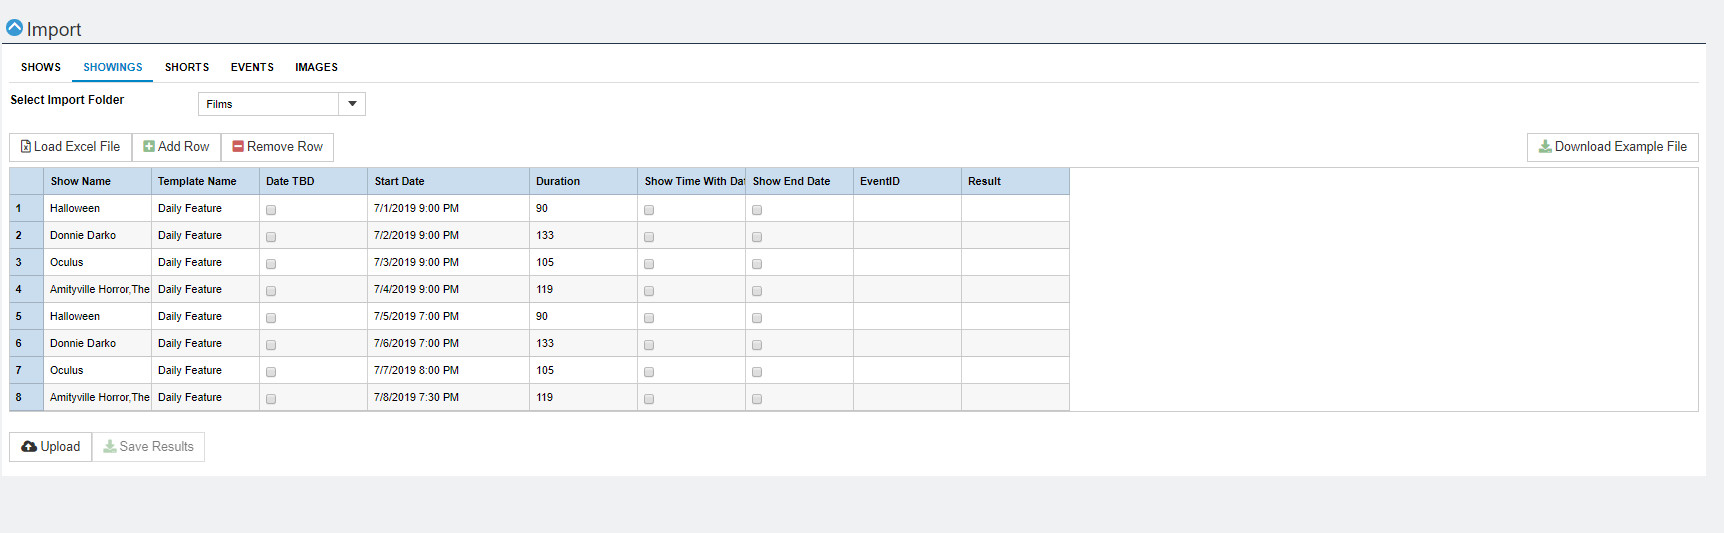Image resolution: width=1724 pixels, height=533 pixels.
Task: Open the Films import folder dropdown arrow
Action: (352, 104)
